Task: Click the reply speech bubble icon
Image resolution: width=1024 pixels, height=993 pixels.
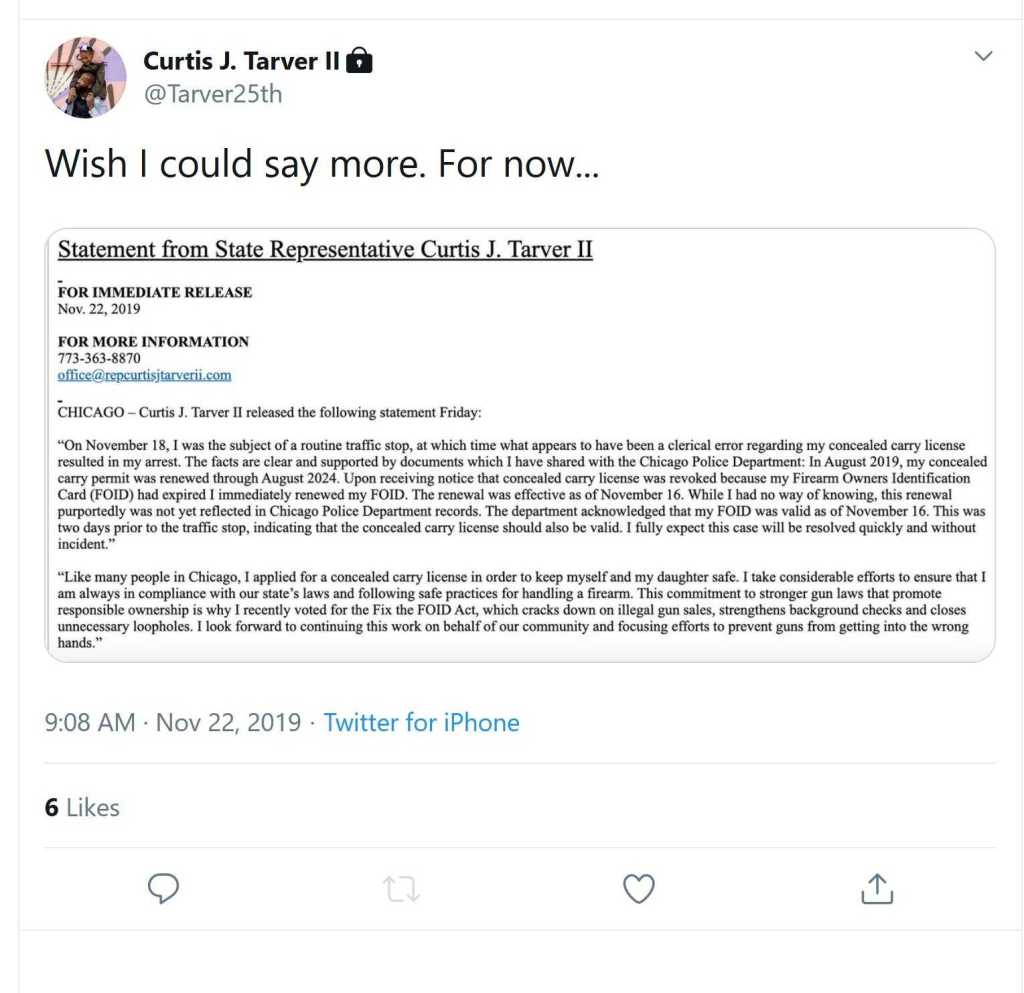Action: [163, 888]
